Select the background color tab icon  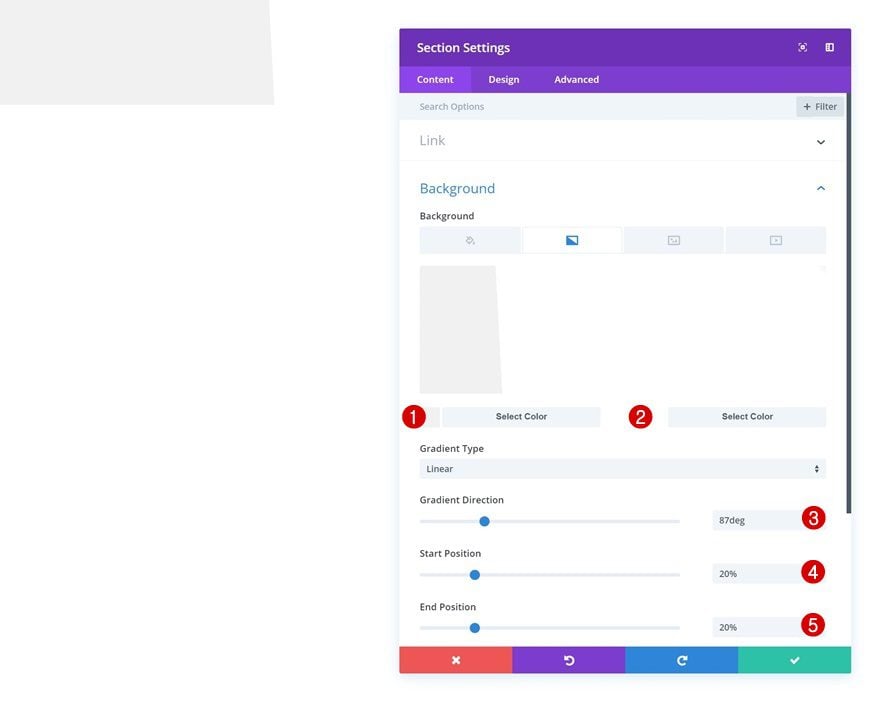(x=470, y=240)
